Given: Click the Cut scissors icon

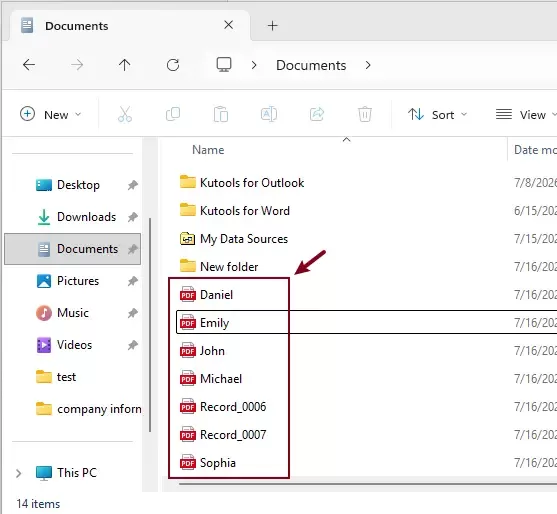Looking at the screenshot, I should [125, 114].
